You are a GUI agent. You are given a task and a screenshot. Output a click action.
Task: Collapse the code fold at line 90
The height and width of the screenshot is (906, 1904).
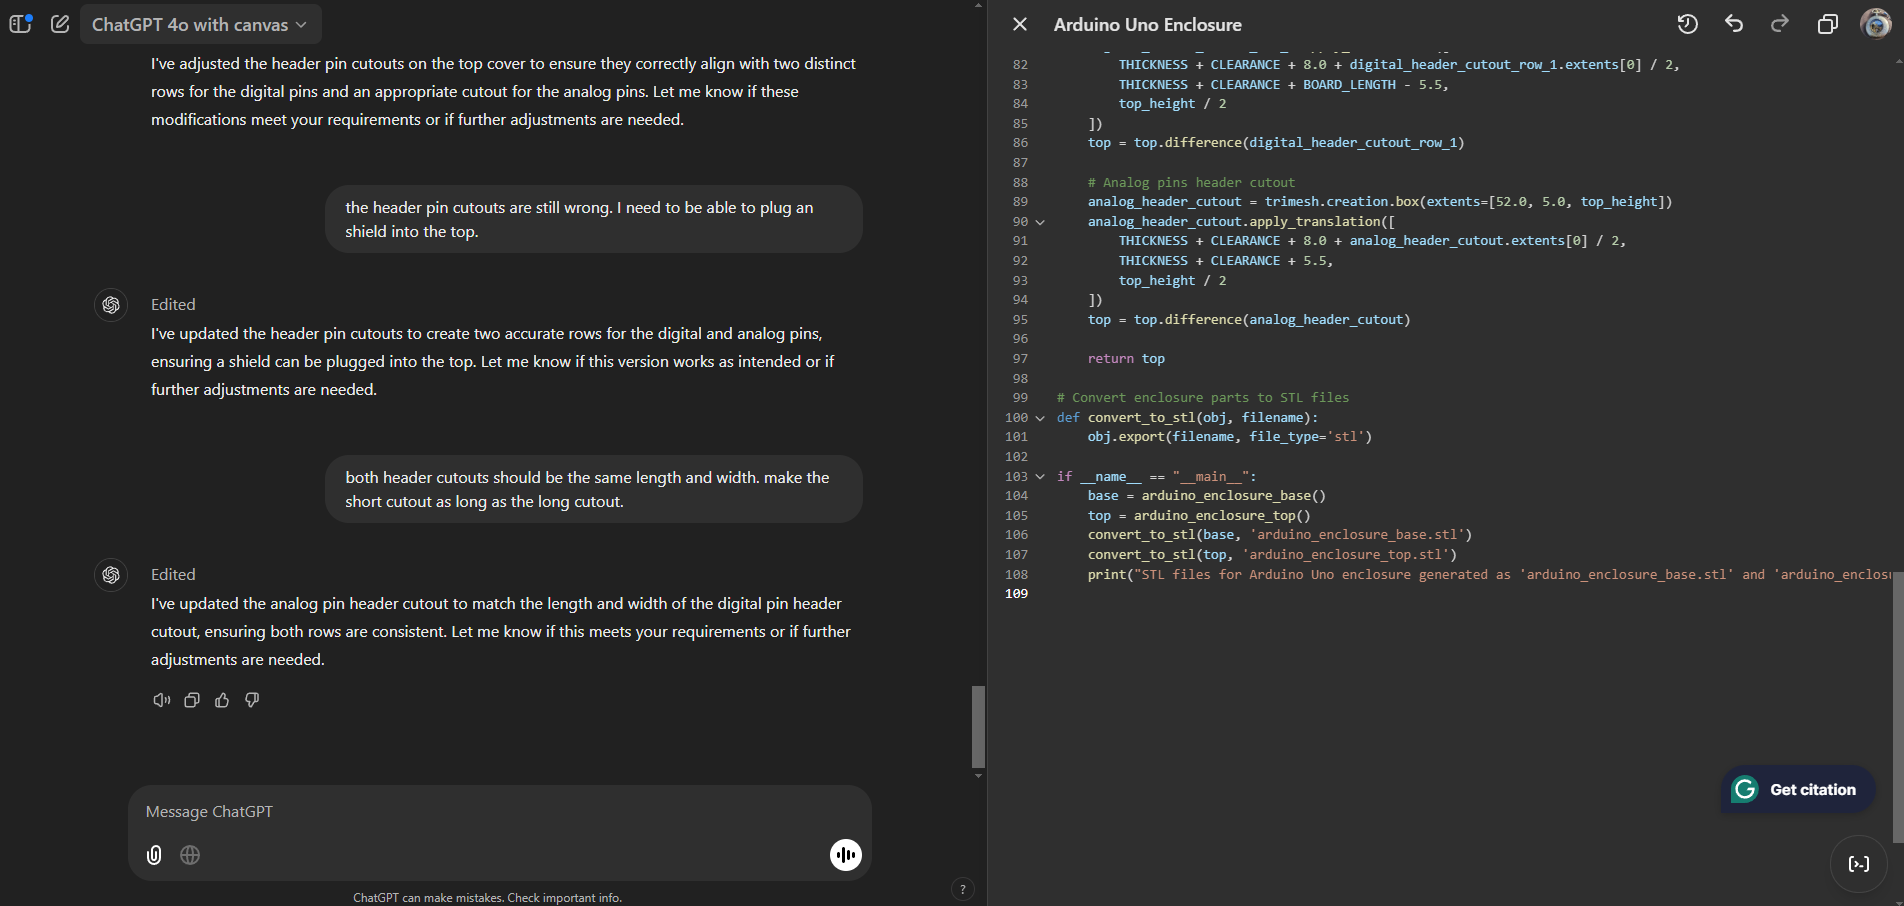tap(1040, 222)
